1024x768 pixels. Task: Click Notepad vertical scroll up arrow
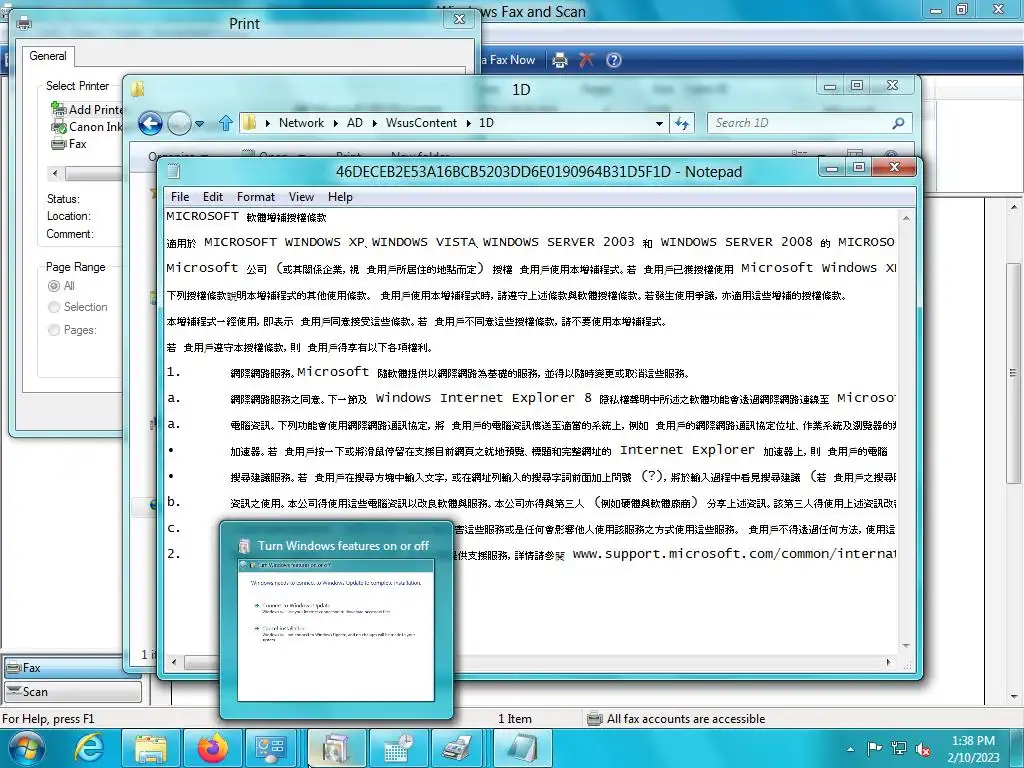pyautogui.click(x=906, y=218)
